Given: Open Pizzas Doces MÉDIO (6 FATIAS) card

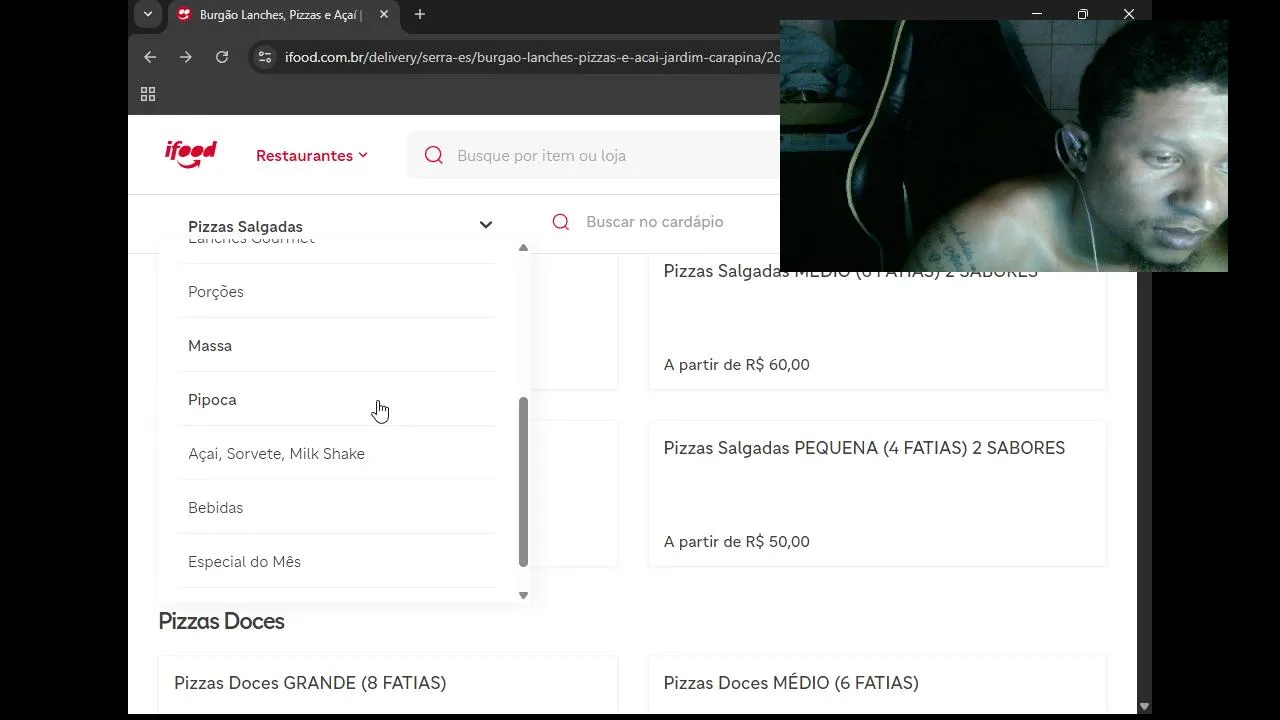Looking at the screenshot, I should point(877,686).
